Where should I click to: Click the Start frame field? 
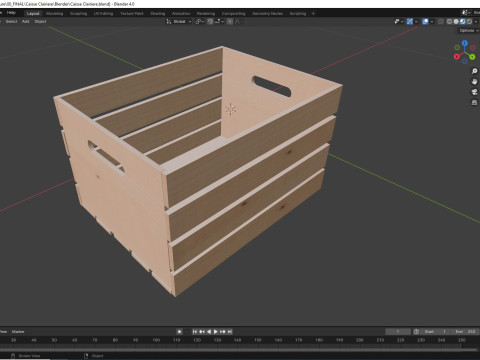tap(435, 332)
